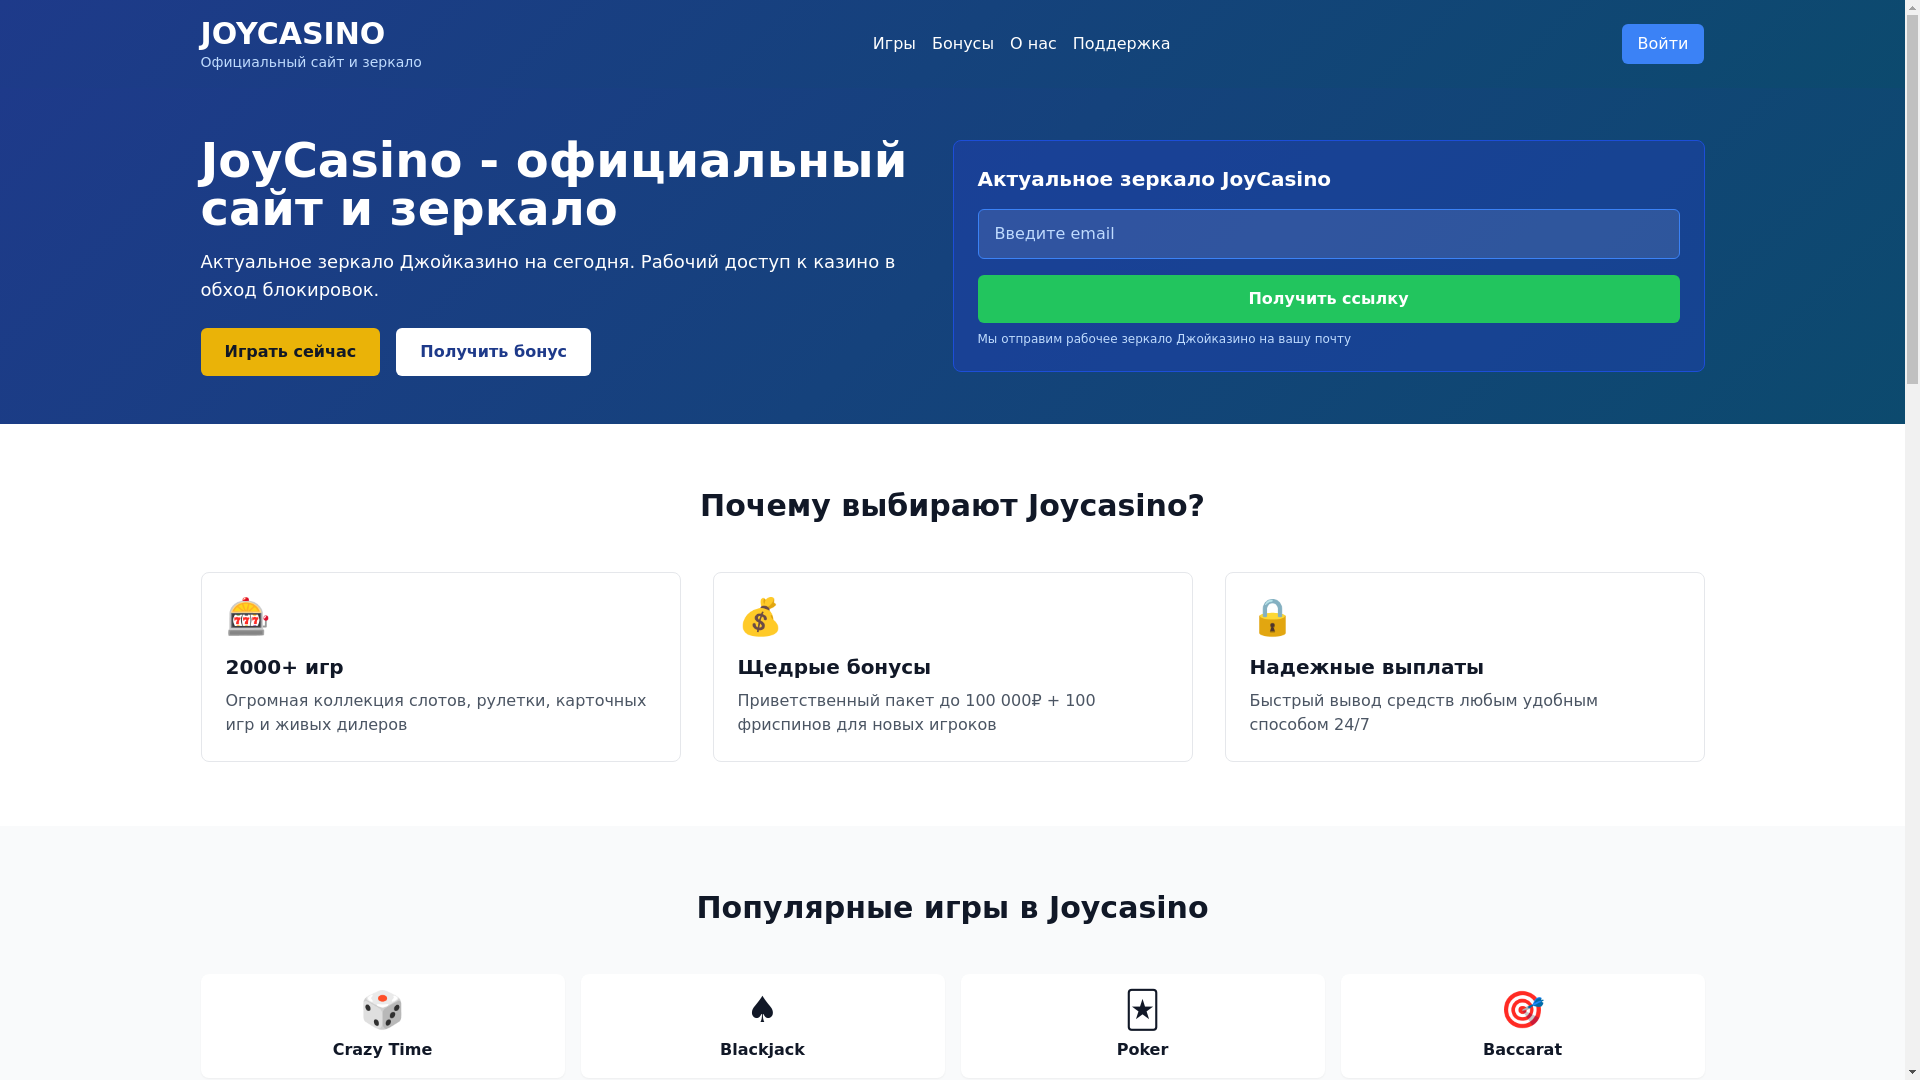
Task: Click the Официальный сайт и зеркало header subtitle
Action: coord(311,62)
